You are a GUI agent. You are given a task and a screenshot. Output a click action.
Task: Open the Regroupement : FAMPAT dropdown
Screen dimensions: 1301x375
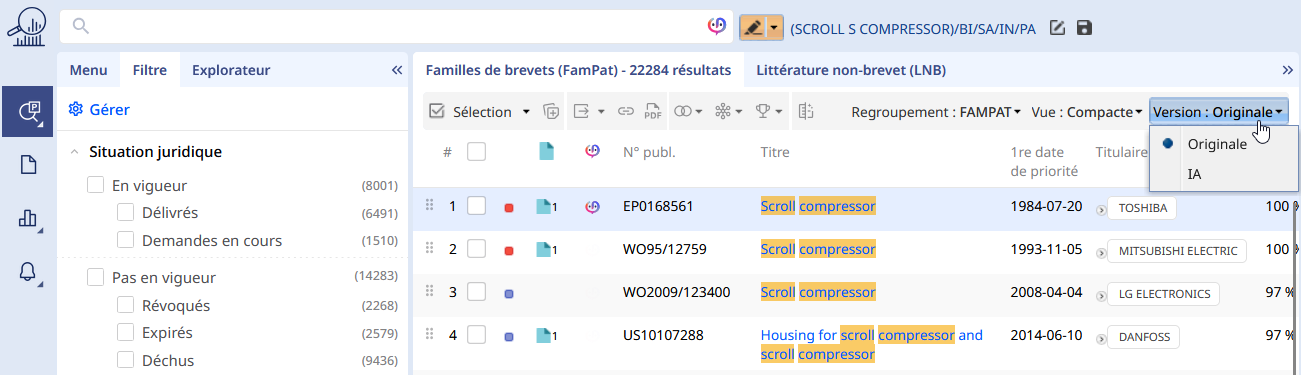point(936,112)
